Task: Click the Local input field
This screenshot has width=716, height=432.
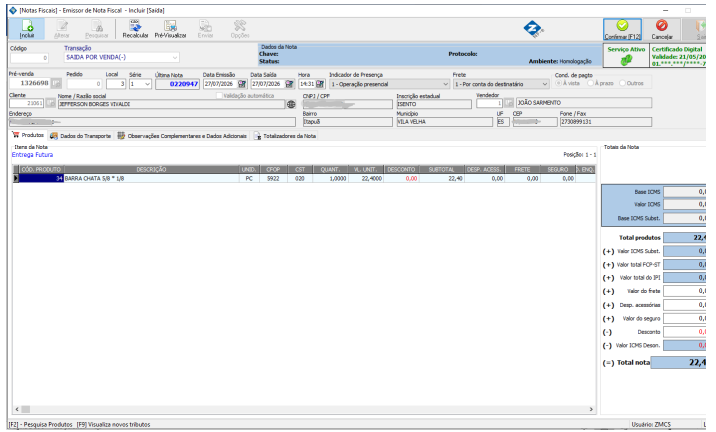Action: pyautogui.click(x=116, y=84)
